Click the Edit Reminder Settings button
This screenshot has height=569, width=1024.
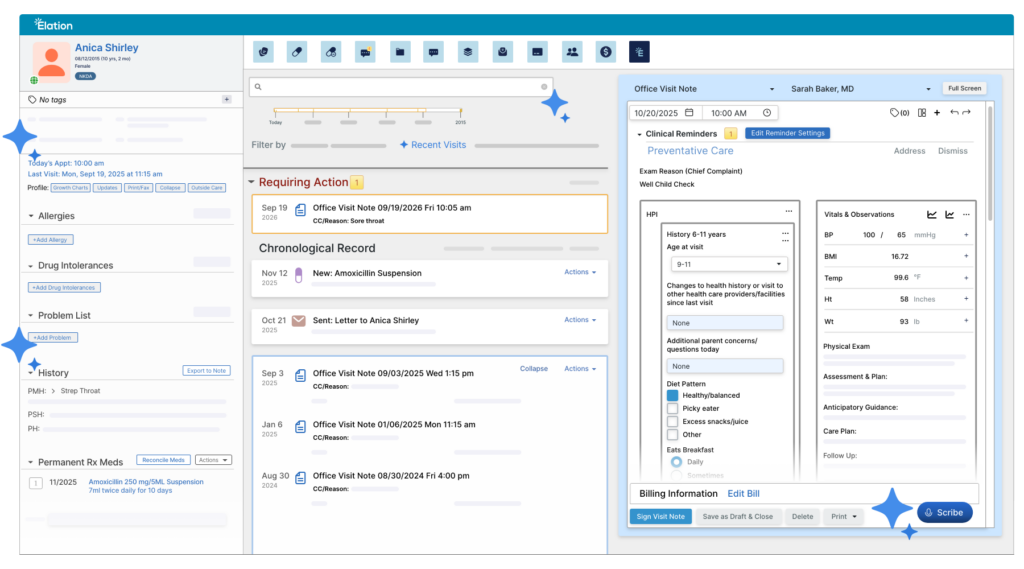788,133
